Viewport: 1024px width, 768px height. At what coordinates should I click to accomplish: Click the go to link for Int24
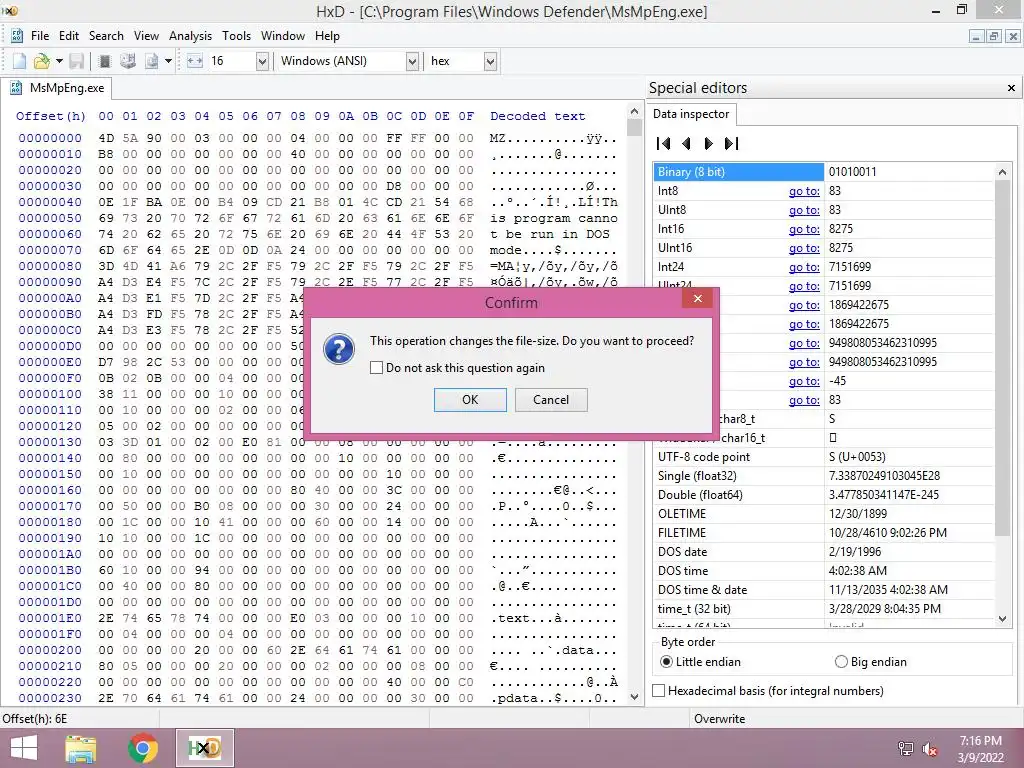pos(804,266)
